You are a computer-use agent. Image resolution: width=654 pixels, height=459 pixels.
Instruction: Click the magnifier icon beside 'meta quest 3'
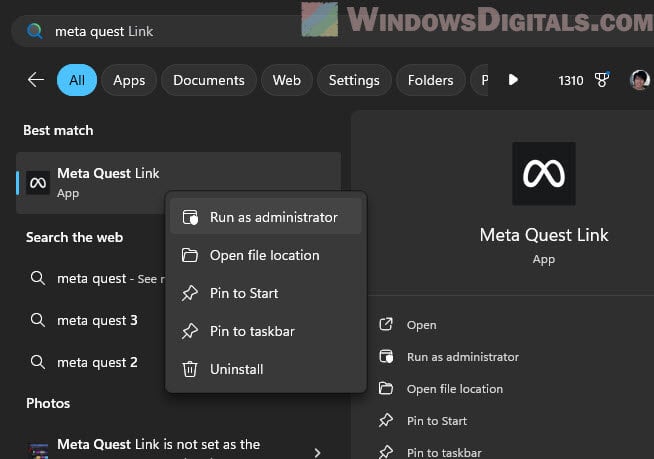(38, 320)
